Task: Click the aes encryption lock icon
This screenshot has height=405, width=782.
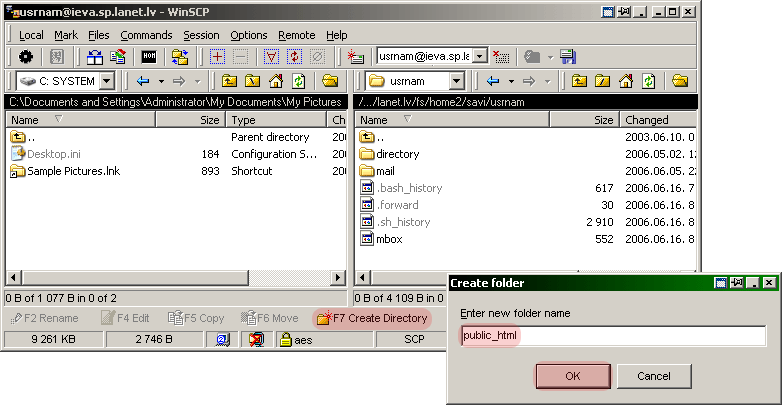Action: coord(286,340)
